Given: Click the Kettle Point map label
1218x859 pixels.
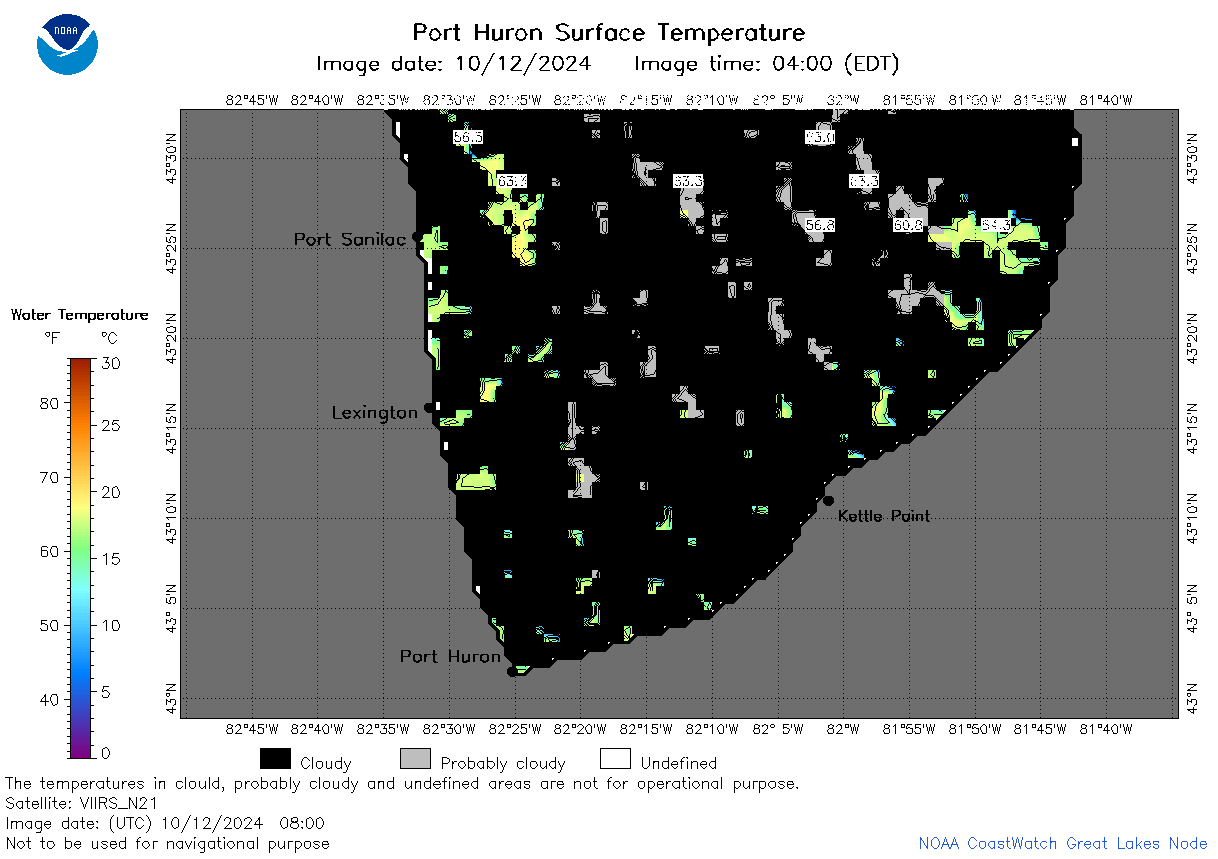Looking at the screenshot, I should point(884,517).
